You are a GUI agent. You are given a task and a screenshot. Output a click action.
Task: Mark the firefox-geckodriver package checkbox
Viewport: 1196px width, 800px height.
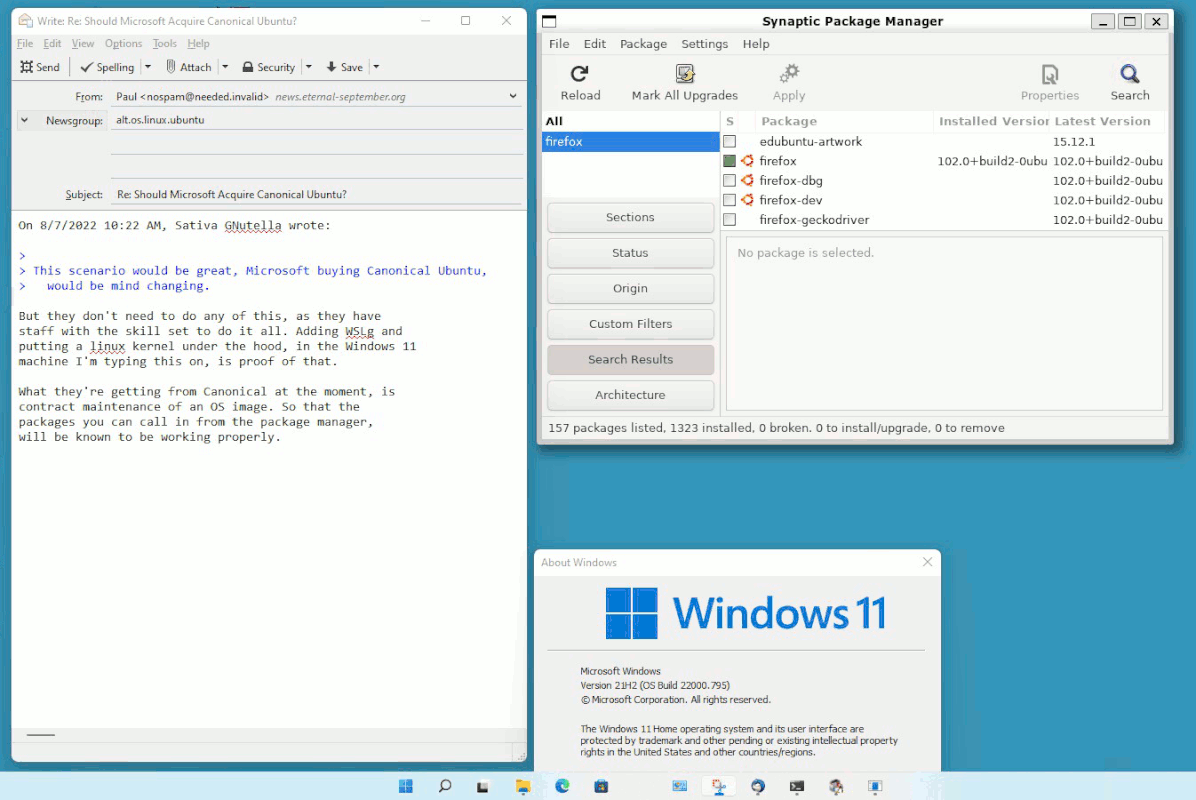pyautogui.click(x=730, y=220)
